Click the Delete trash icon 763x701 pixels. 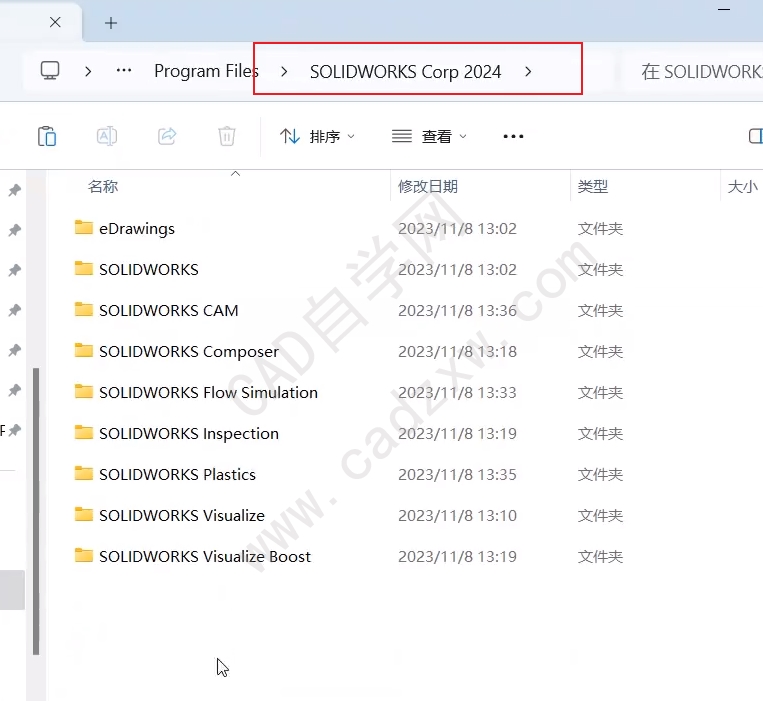point(227,136)
